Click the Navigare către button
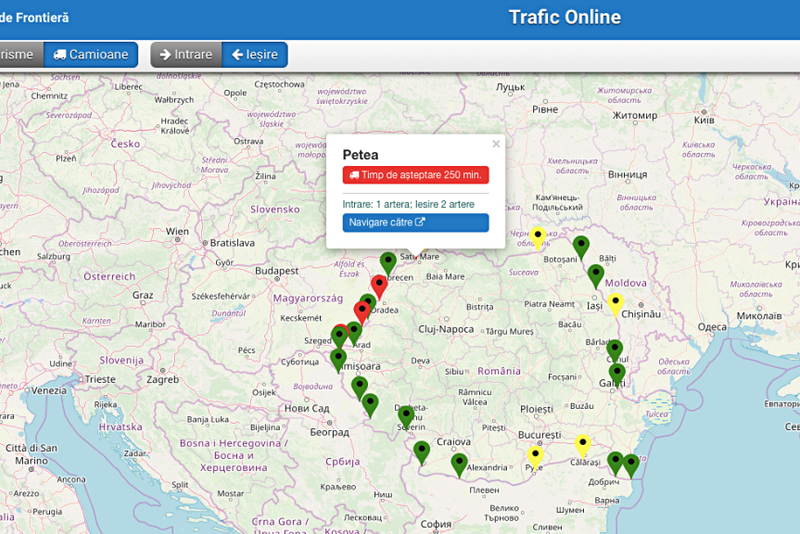Image resolution: width=800 pixels, height=534 pixels. pyautogui.click(x=415, y=222)
